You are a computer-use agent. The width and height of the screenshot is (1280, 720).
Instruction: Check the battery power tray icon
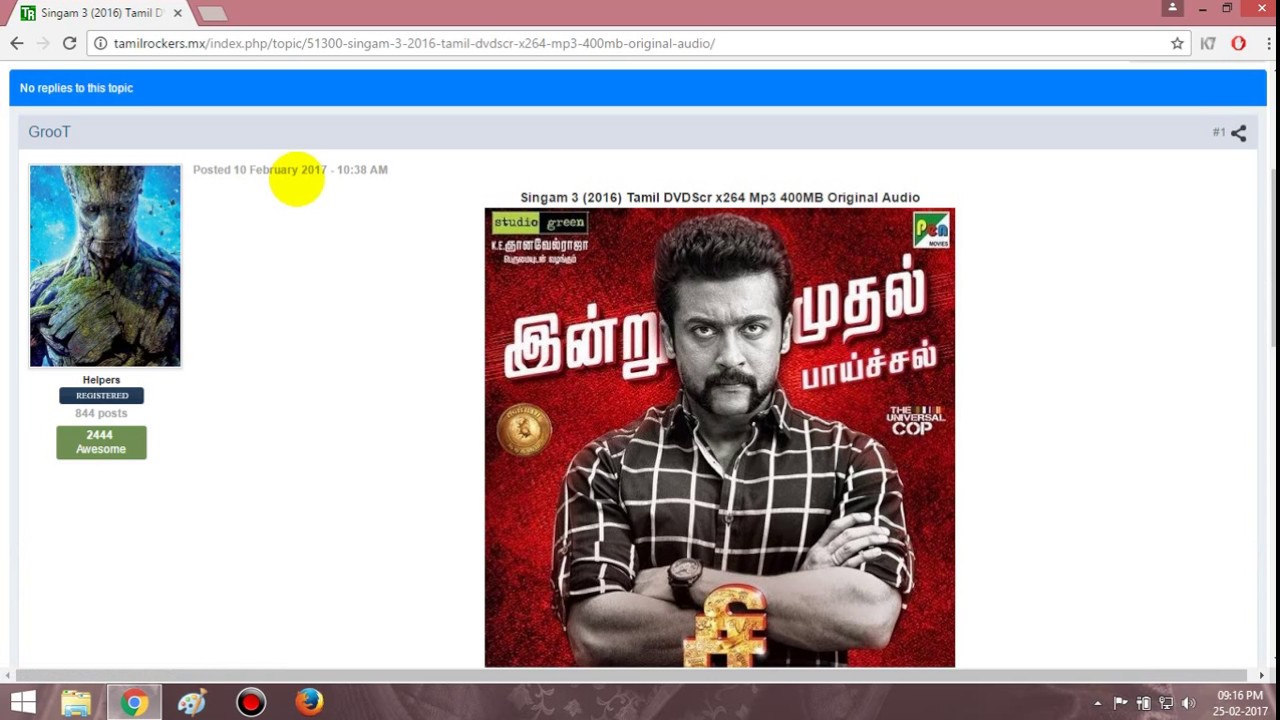pos(1144,703)
